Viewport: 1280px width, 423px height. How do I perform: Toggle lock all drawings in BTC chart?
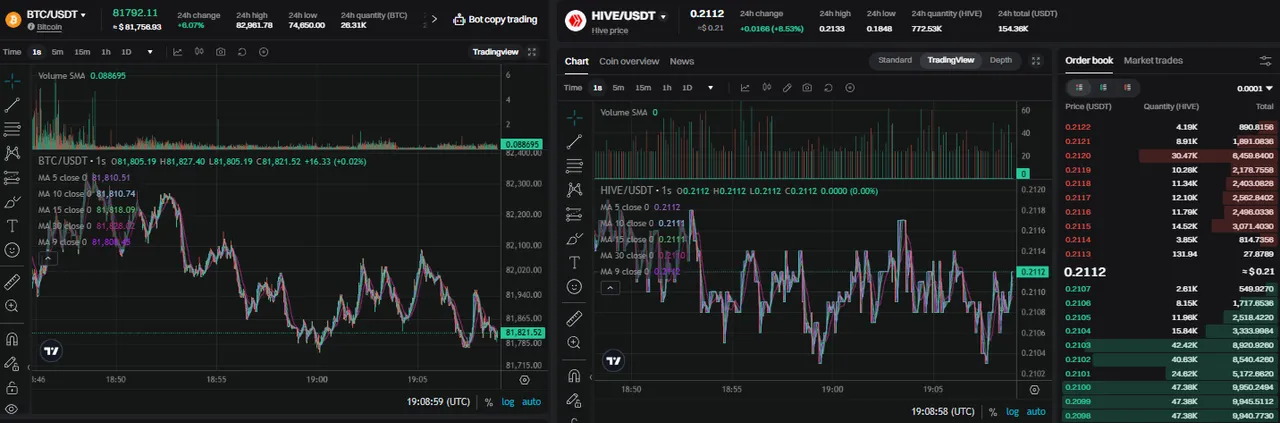click(12, 387)
